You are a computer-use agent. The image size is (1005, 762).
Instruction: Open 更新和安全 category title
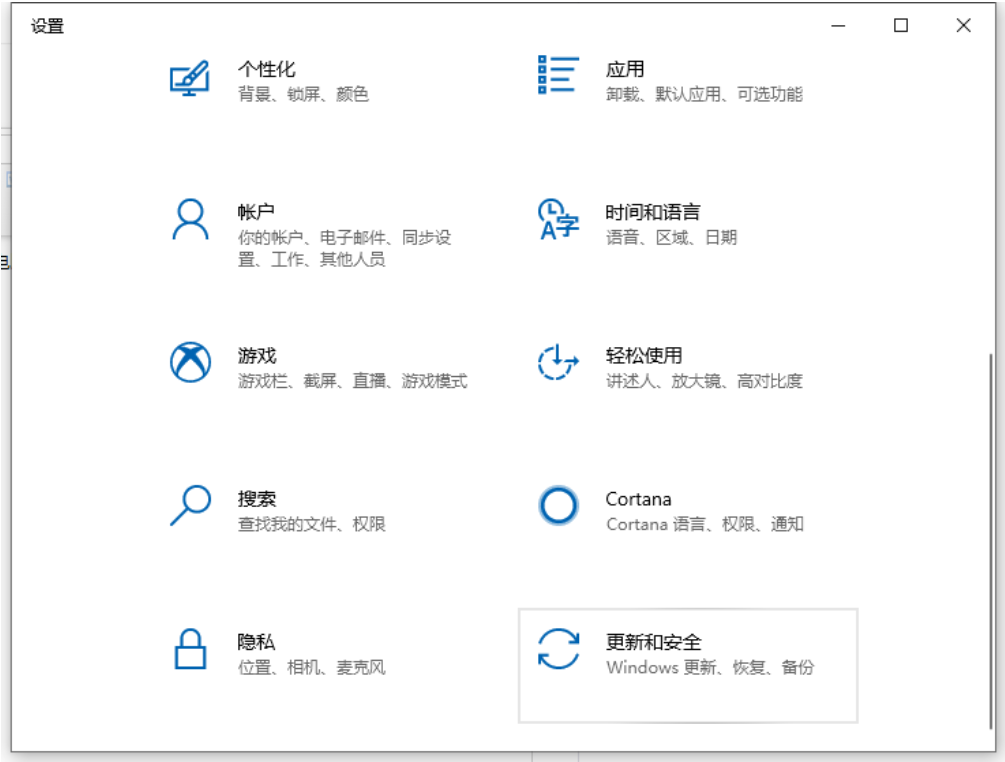click(654, 642)
